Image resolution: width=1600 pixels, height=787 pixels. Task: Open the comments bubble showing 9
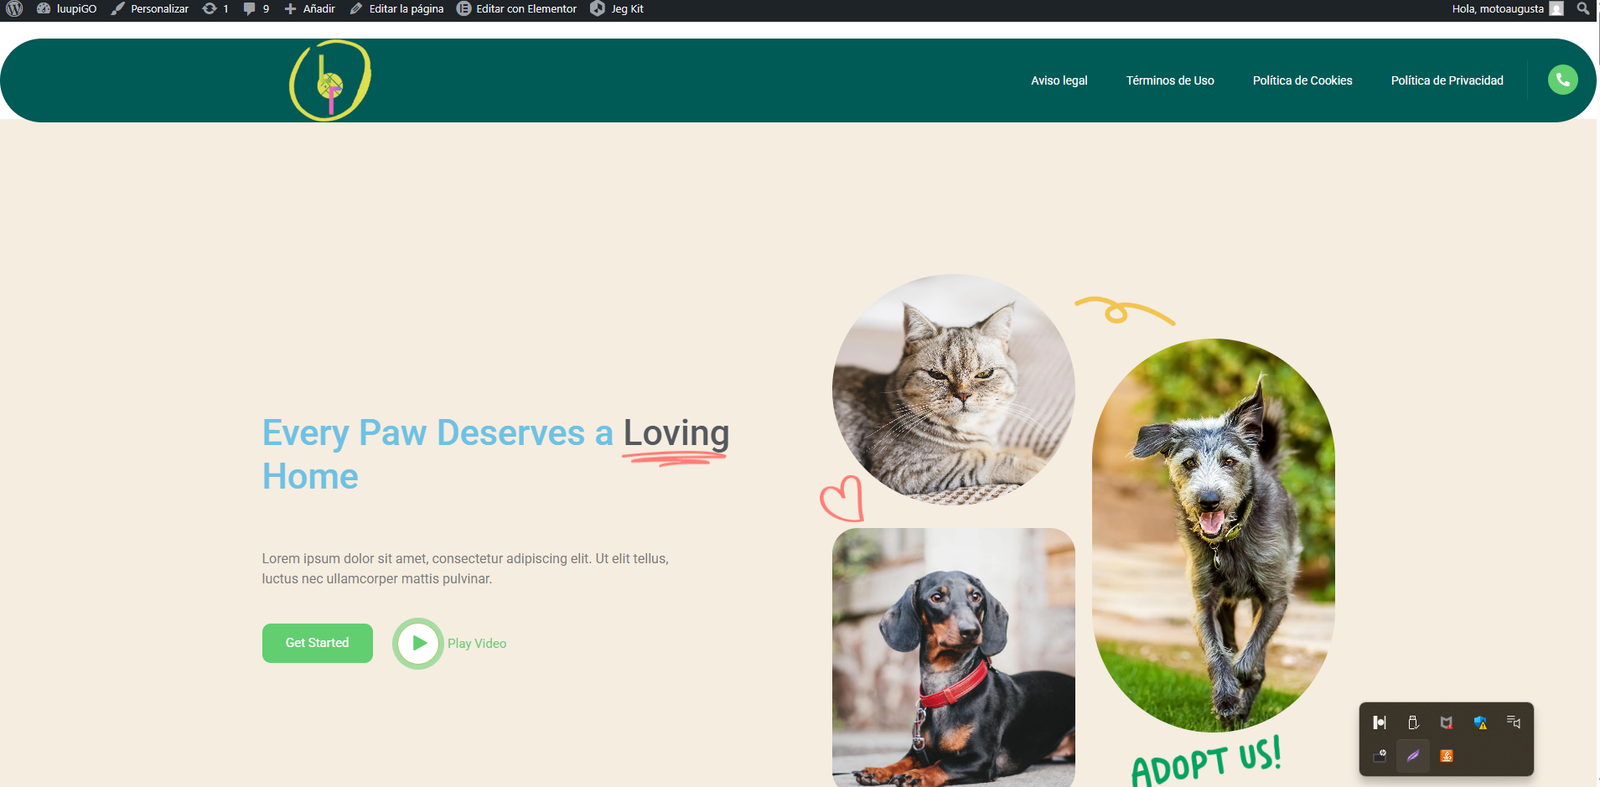256,8
